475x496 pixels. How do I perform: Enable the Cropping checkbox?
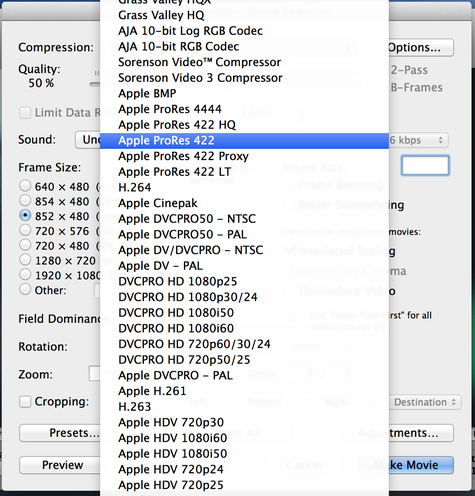25,402
